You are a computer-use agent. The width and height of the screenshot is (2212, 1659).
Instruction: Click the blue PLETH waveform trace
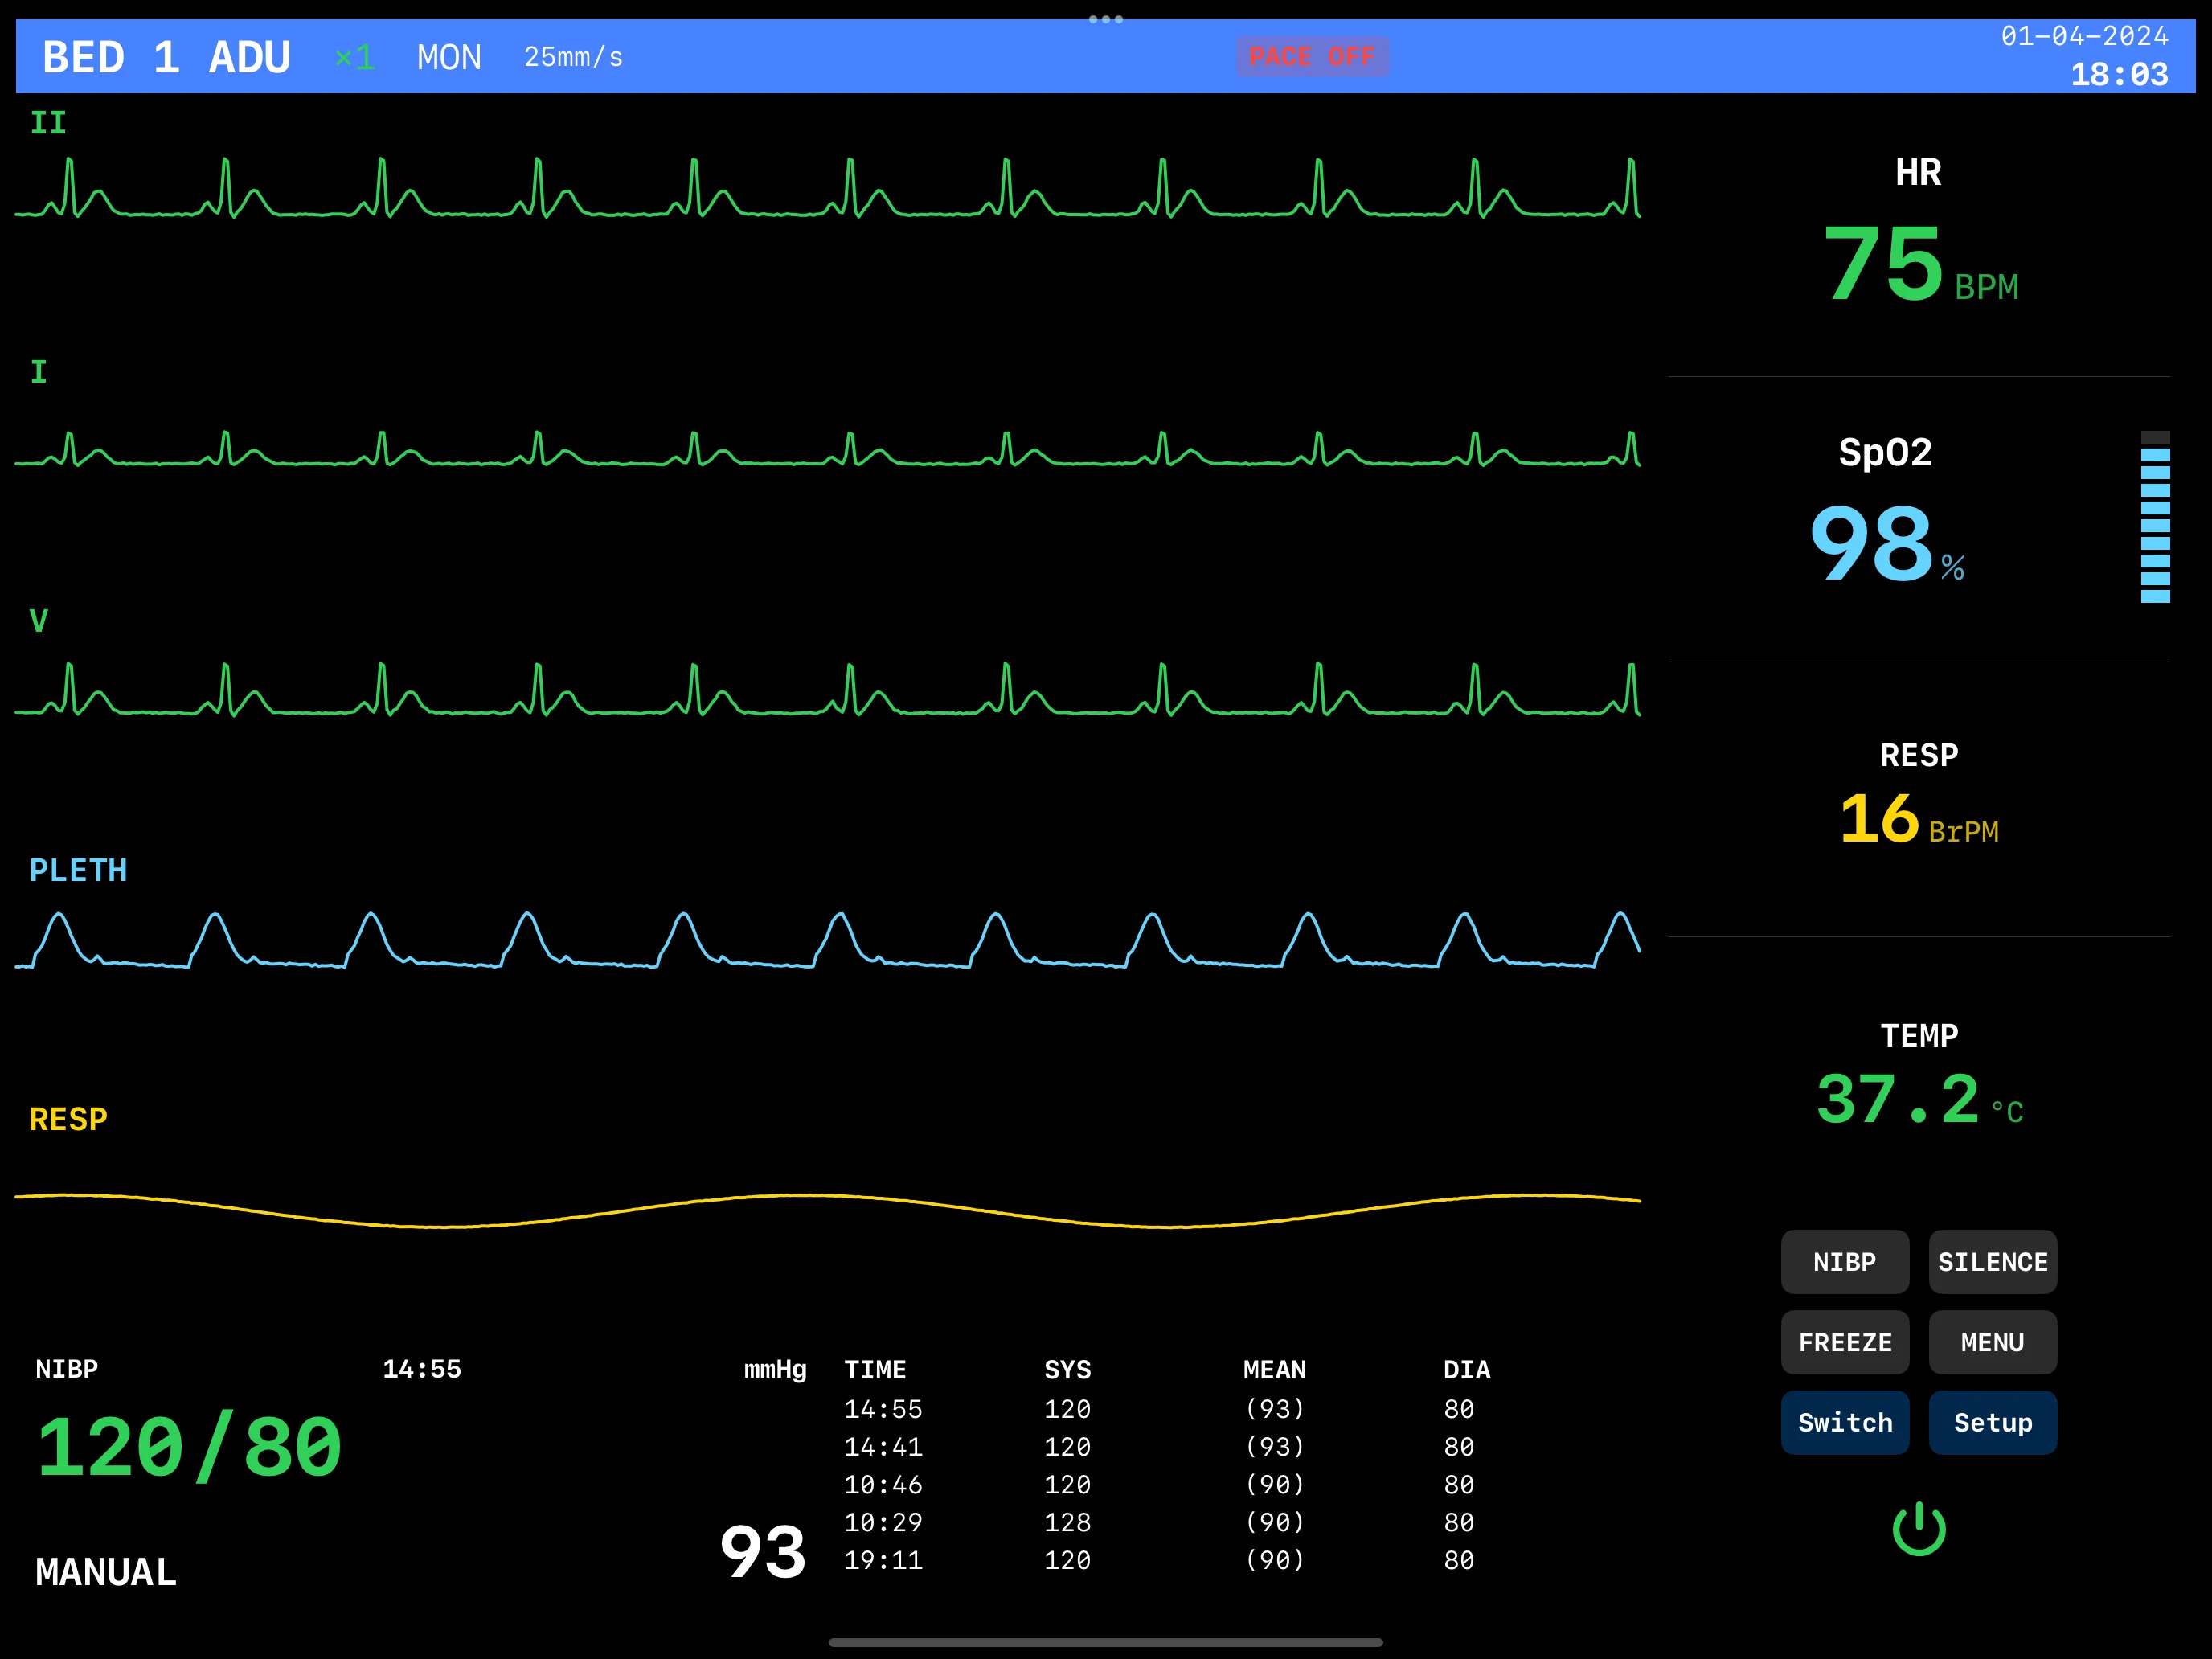pos(828,940)
